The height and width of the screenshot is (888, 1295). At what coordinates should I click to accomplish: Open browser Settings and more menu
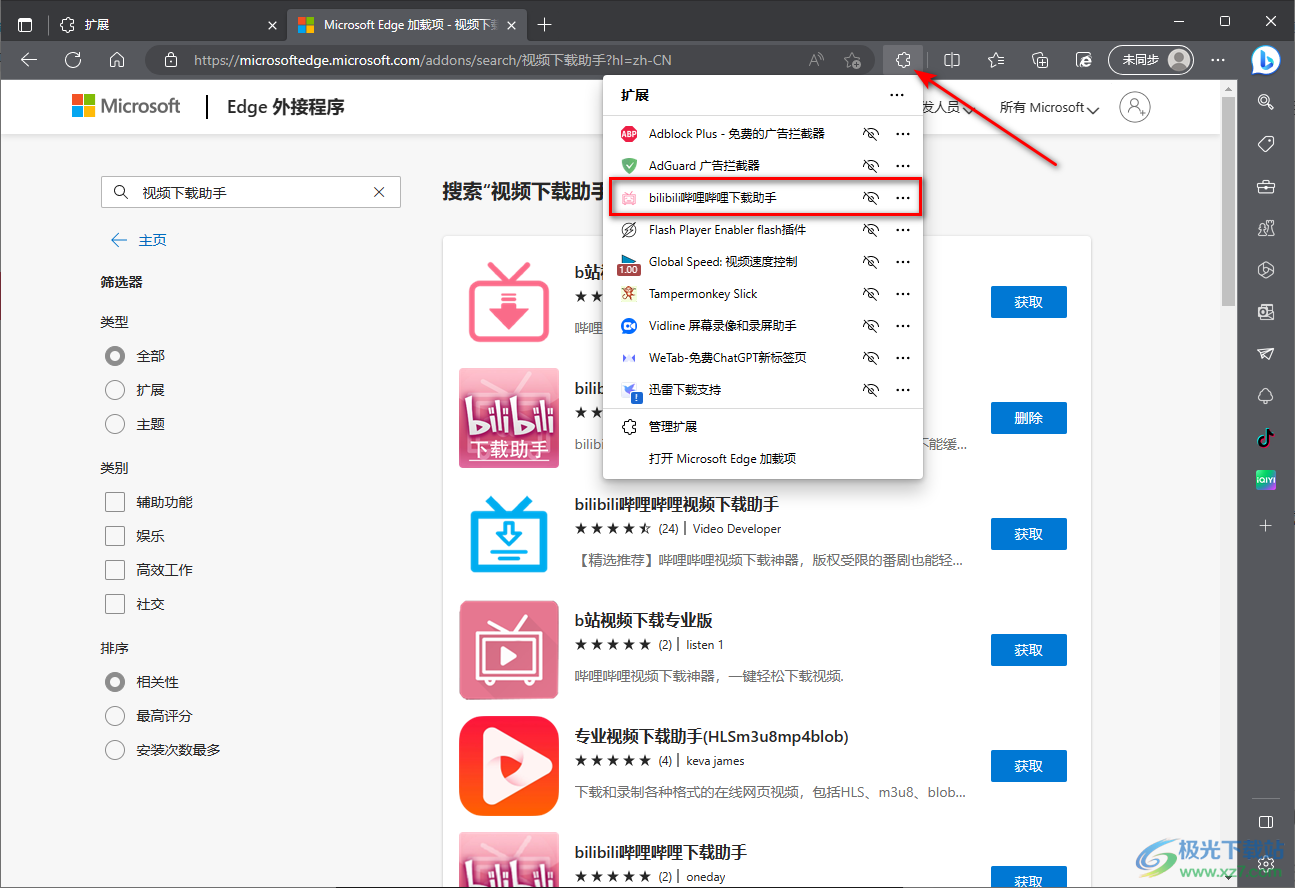tap(1217, 60)
